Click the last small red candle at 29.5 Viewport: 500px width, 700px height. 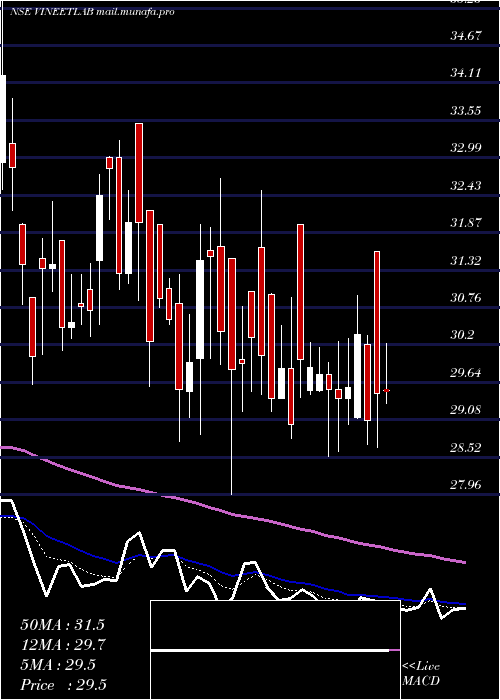pyautogui.click(x=387, y=391)
